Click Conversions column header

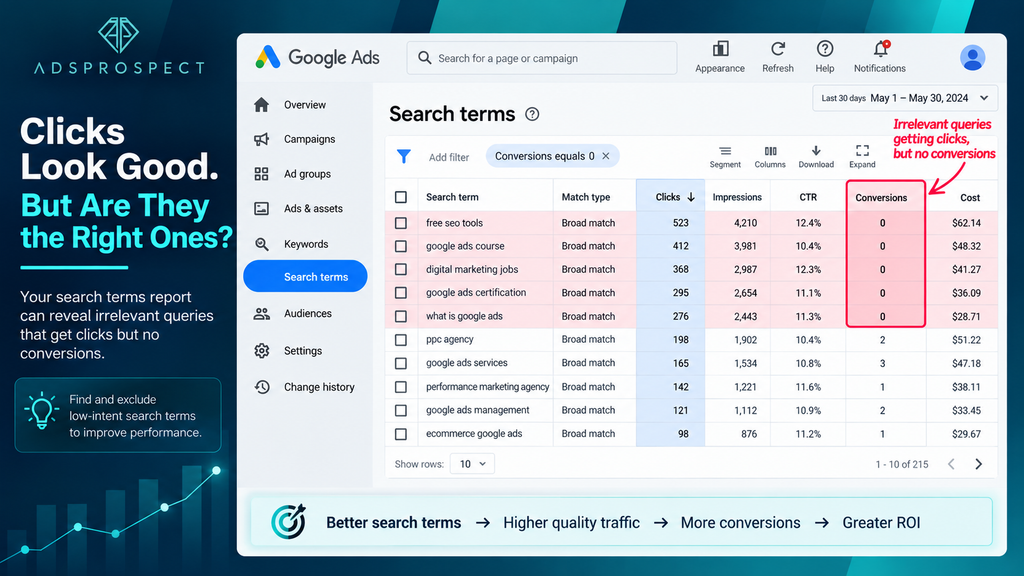pyautogui.click(x=881, y=197)
